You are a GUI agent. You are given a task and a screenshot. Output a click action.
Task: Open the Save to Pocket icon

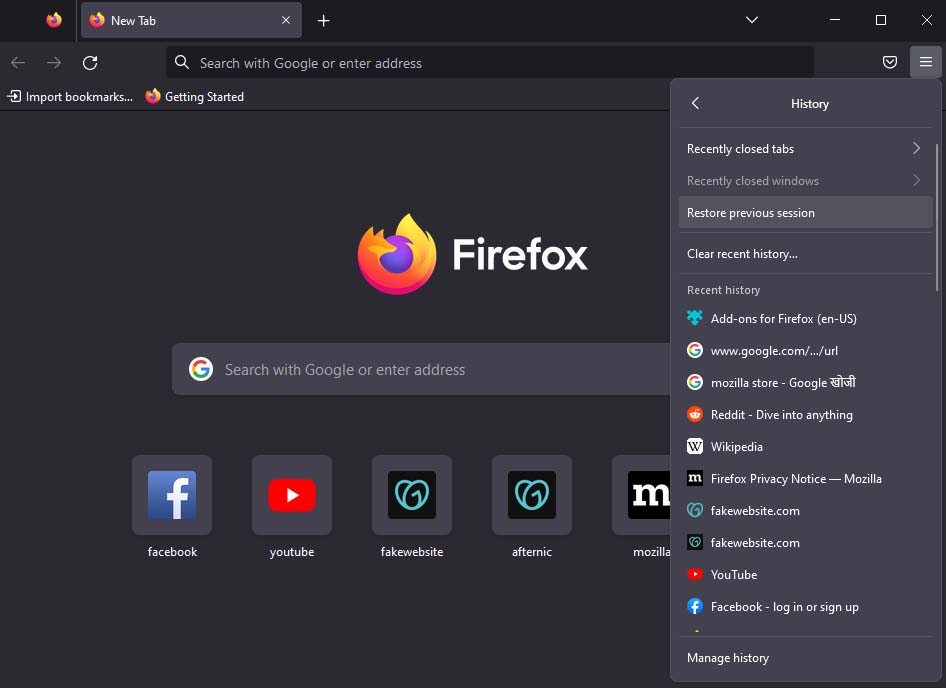tap(890, 62)
